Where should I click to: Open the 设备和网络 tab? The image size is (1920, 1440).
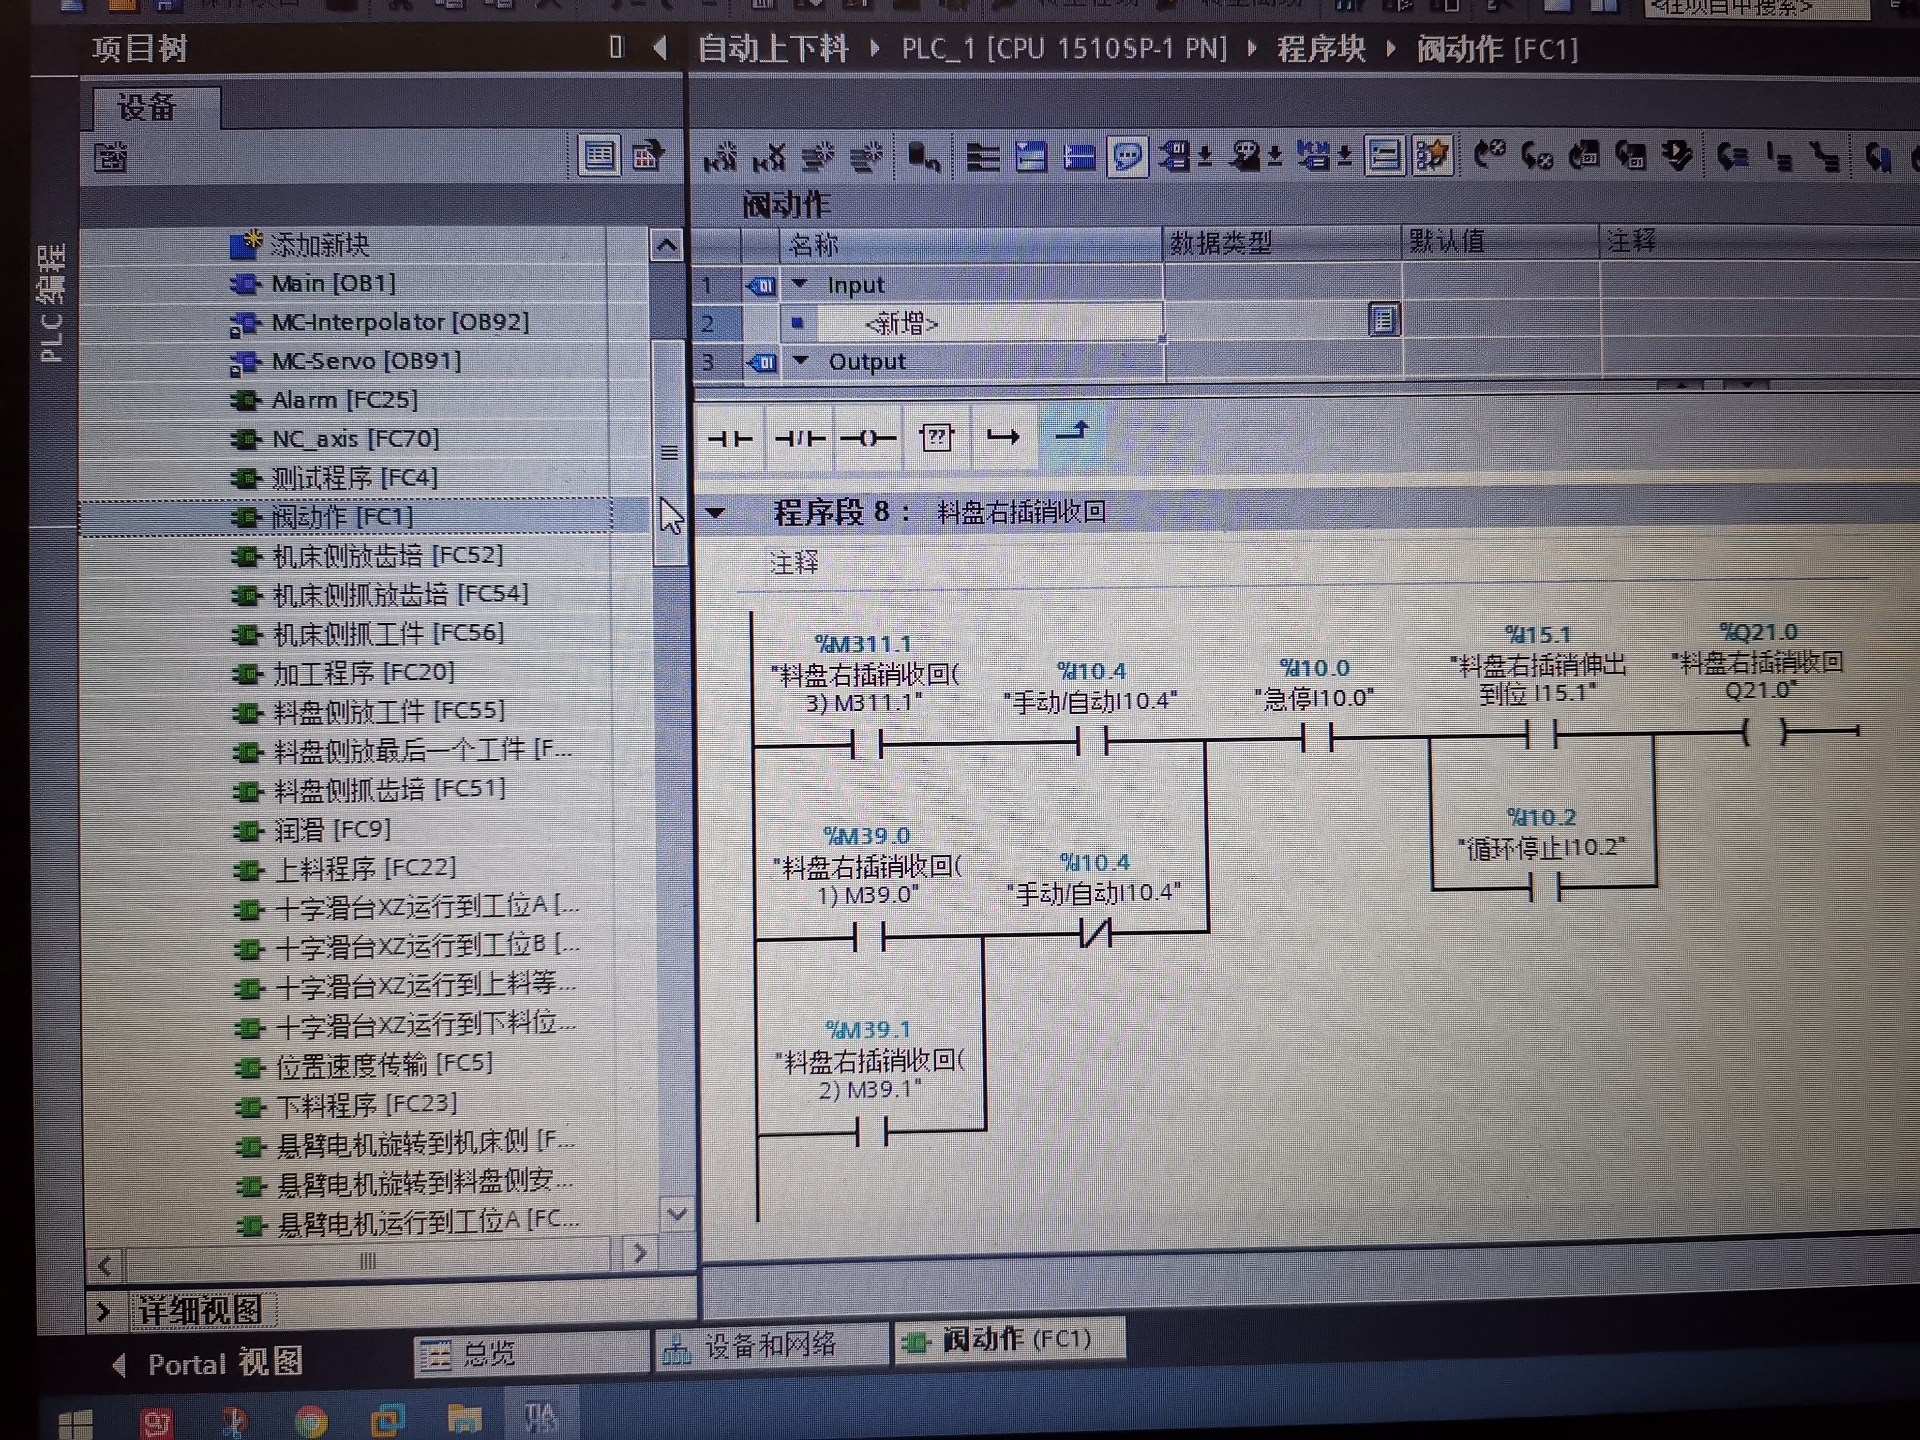tap(770, 1346)
